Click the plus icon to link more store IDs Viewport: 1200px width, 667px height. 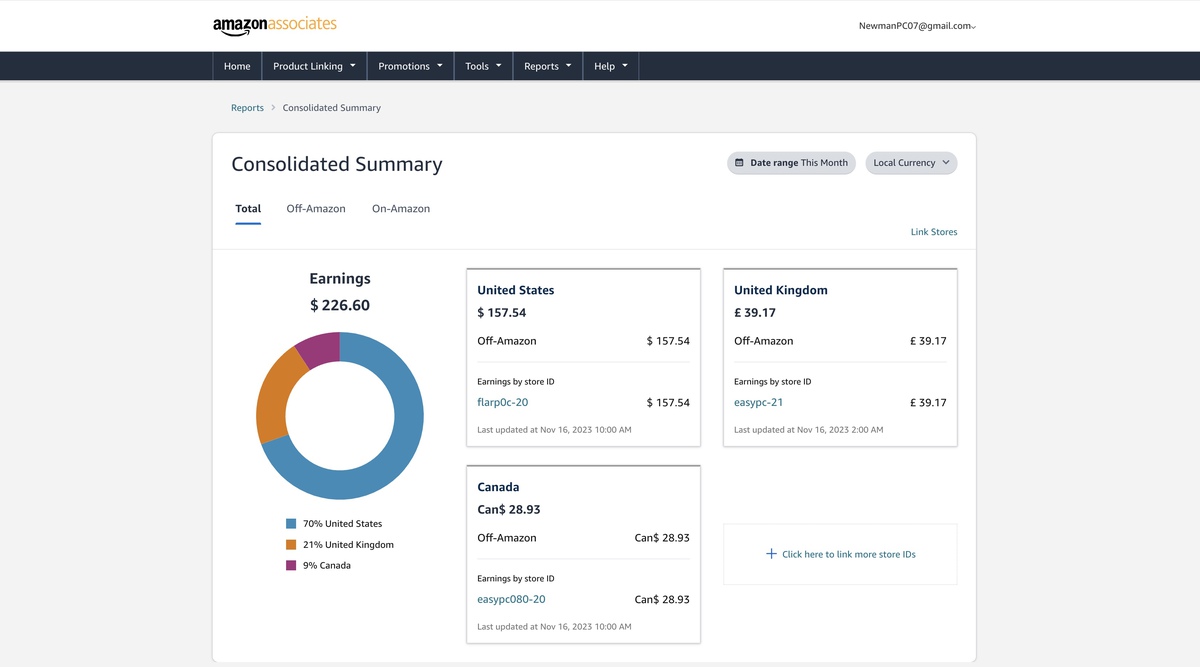771,554
